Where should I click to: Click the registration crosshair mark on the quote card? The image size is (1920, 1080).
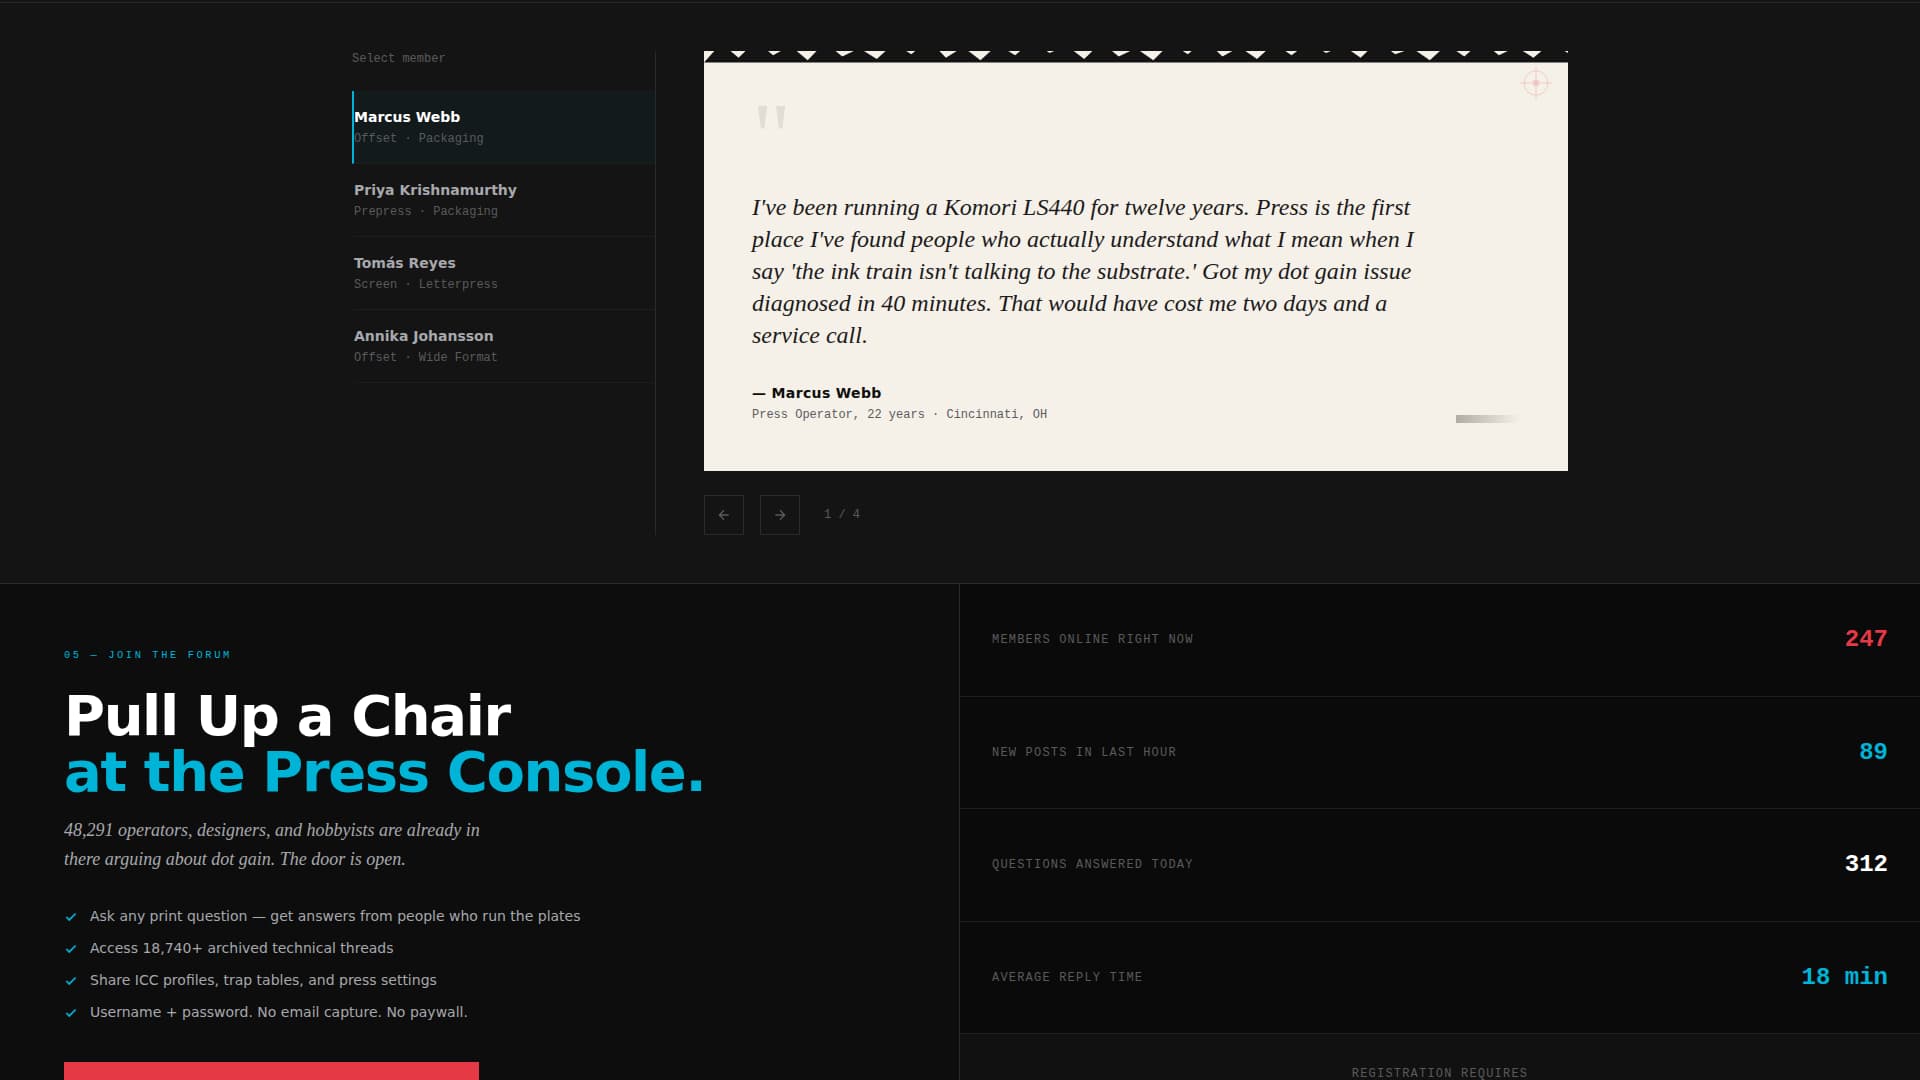pyautogui.click(x=1535, y=84)
